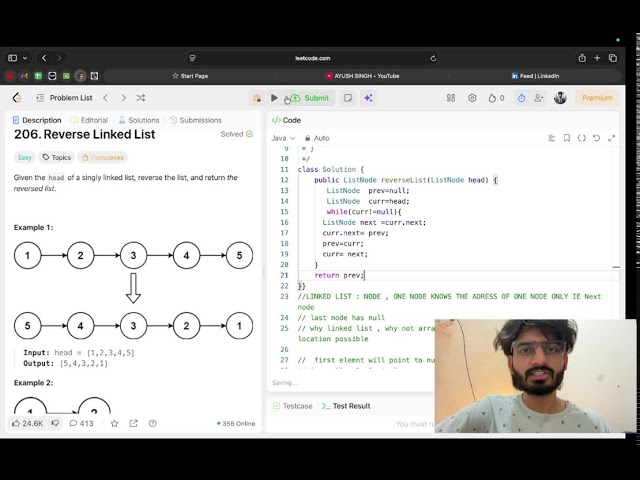This screenshot has width=640, height=480.
Task: Open the AI sparkle assistant icon
Action: 368,98
